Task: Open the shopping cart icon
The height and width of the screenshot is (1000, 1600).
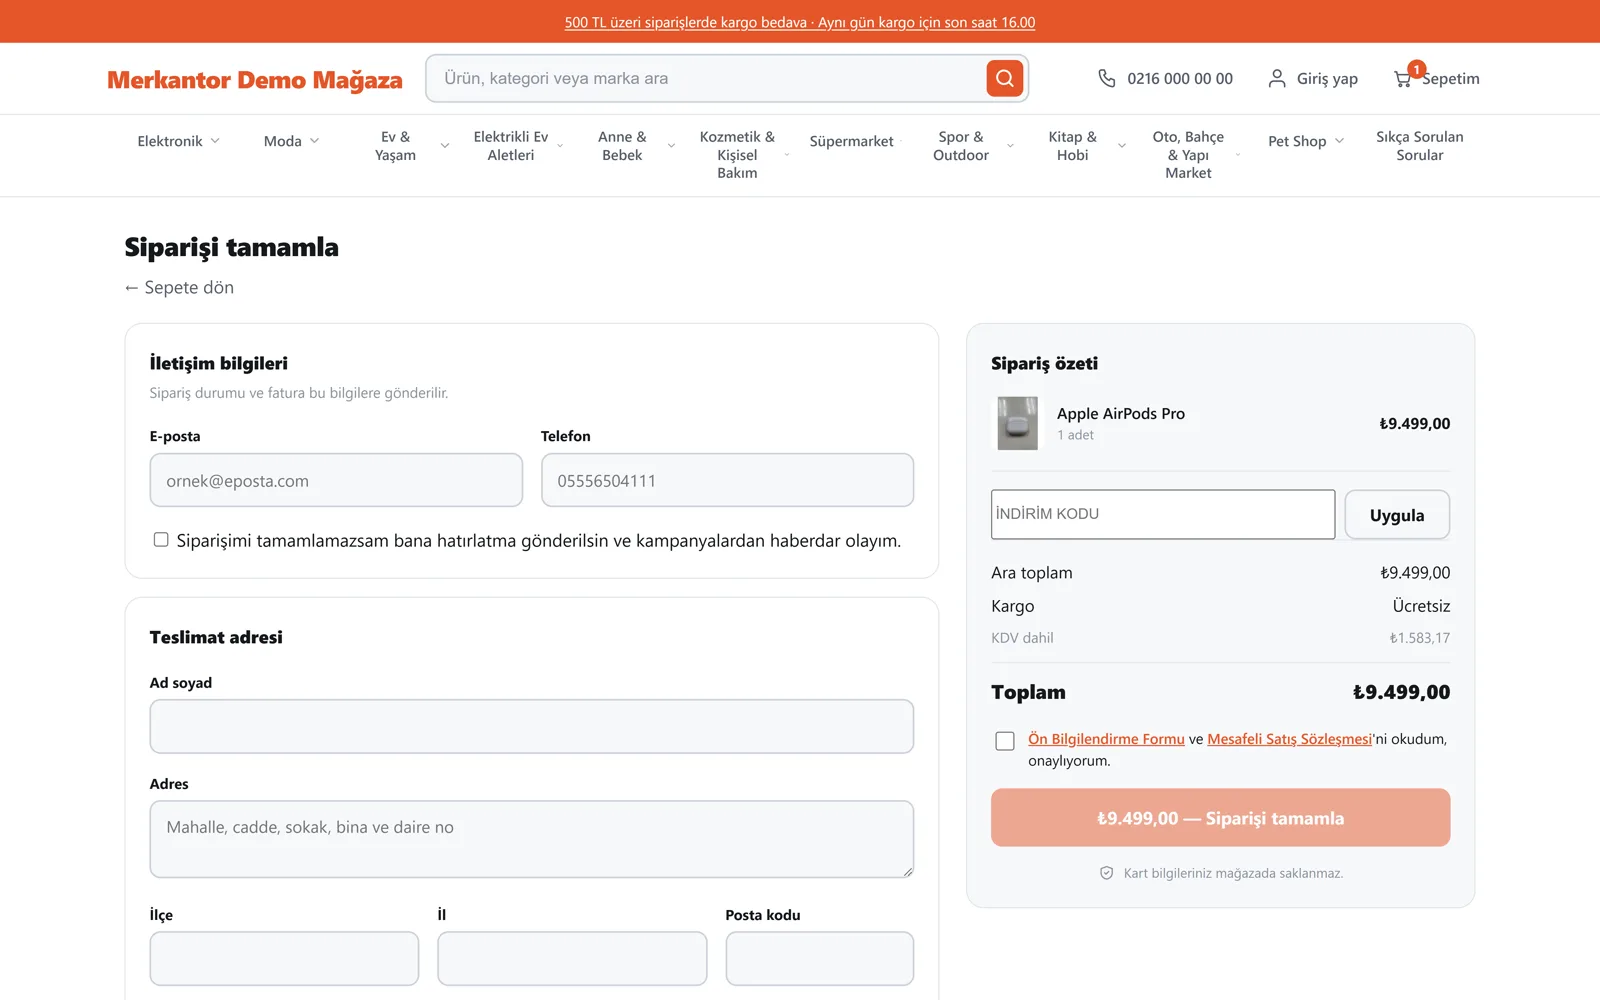Action: click(1403, 78)
